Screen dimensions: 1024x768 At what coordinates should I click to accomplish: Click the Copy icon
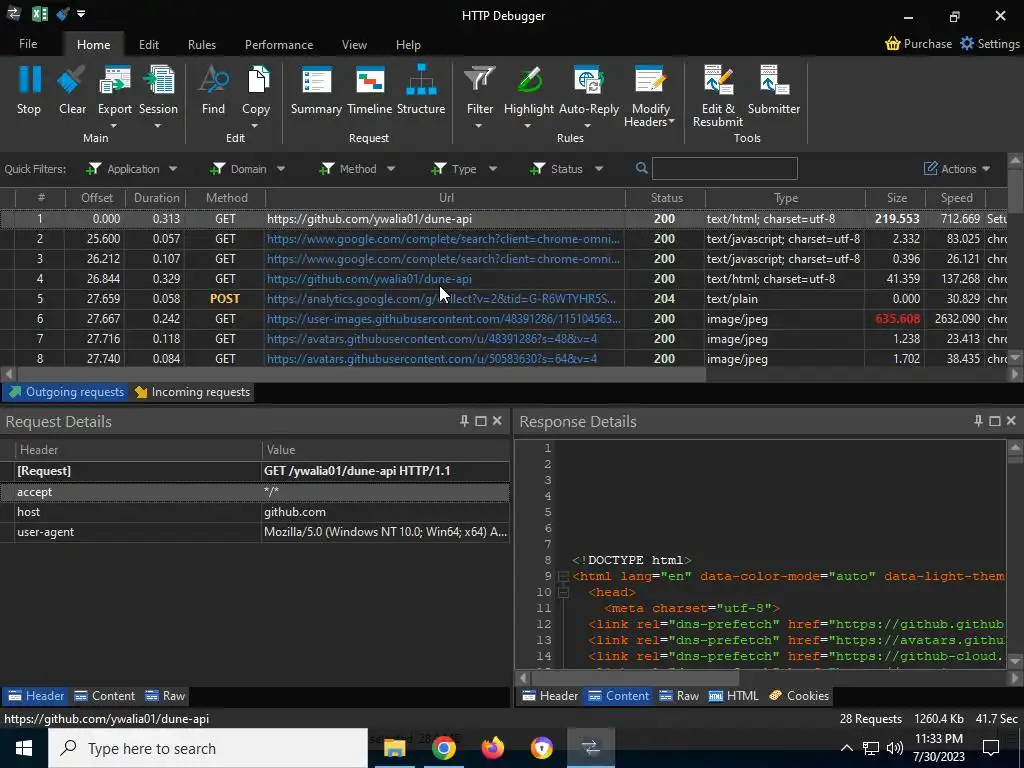[257, 80]
